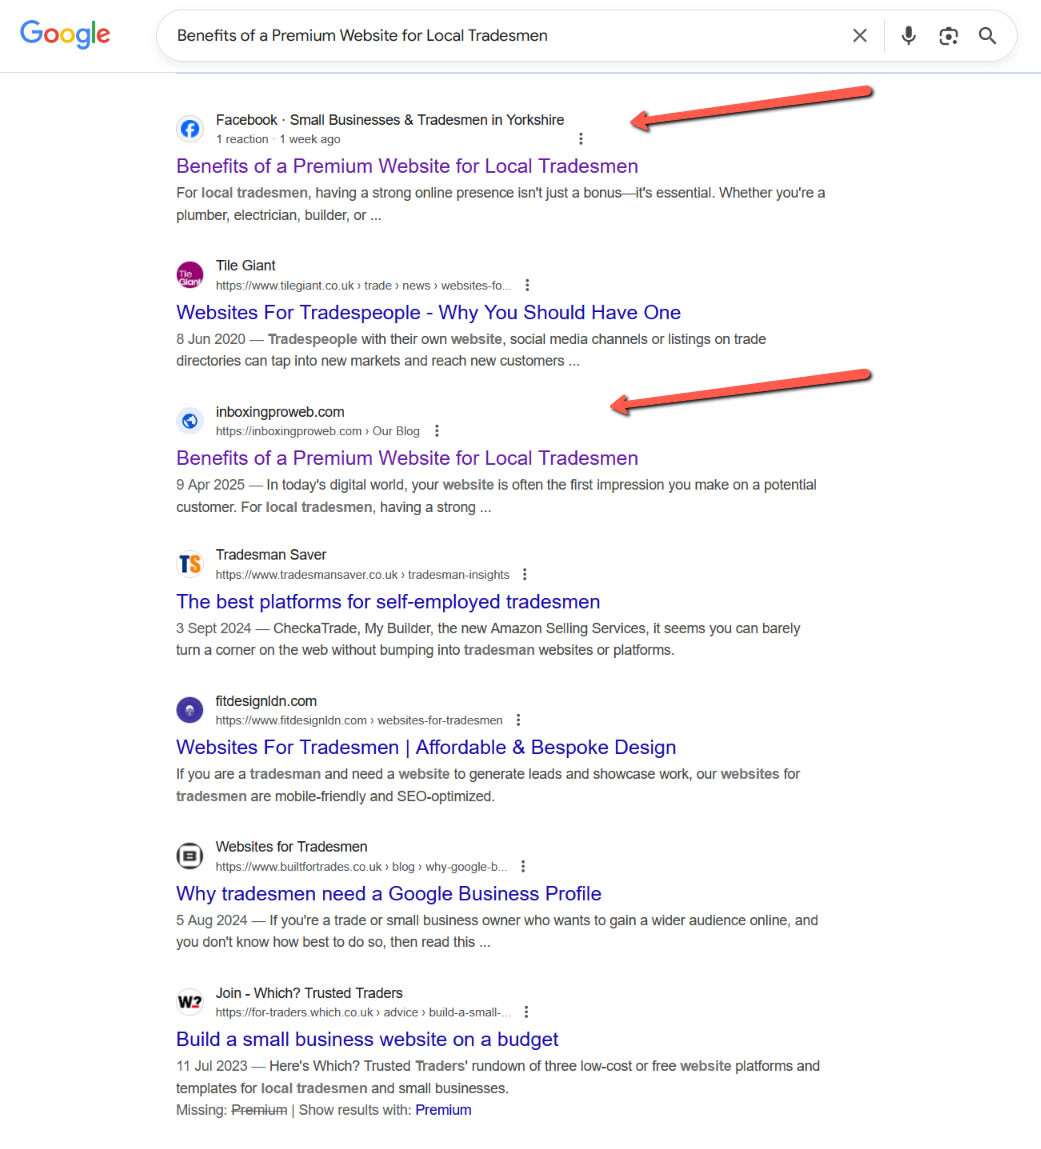Image resolution: width=1041 pixels, height=1149 pixels.
Task: Open three-dot menu for Tile Giant result
Action: point(527,285)
